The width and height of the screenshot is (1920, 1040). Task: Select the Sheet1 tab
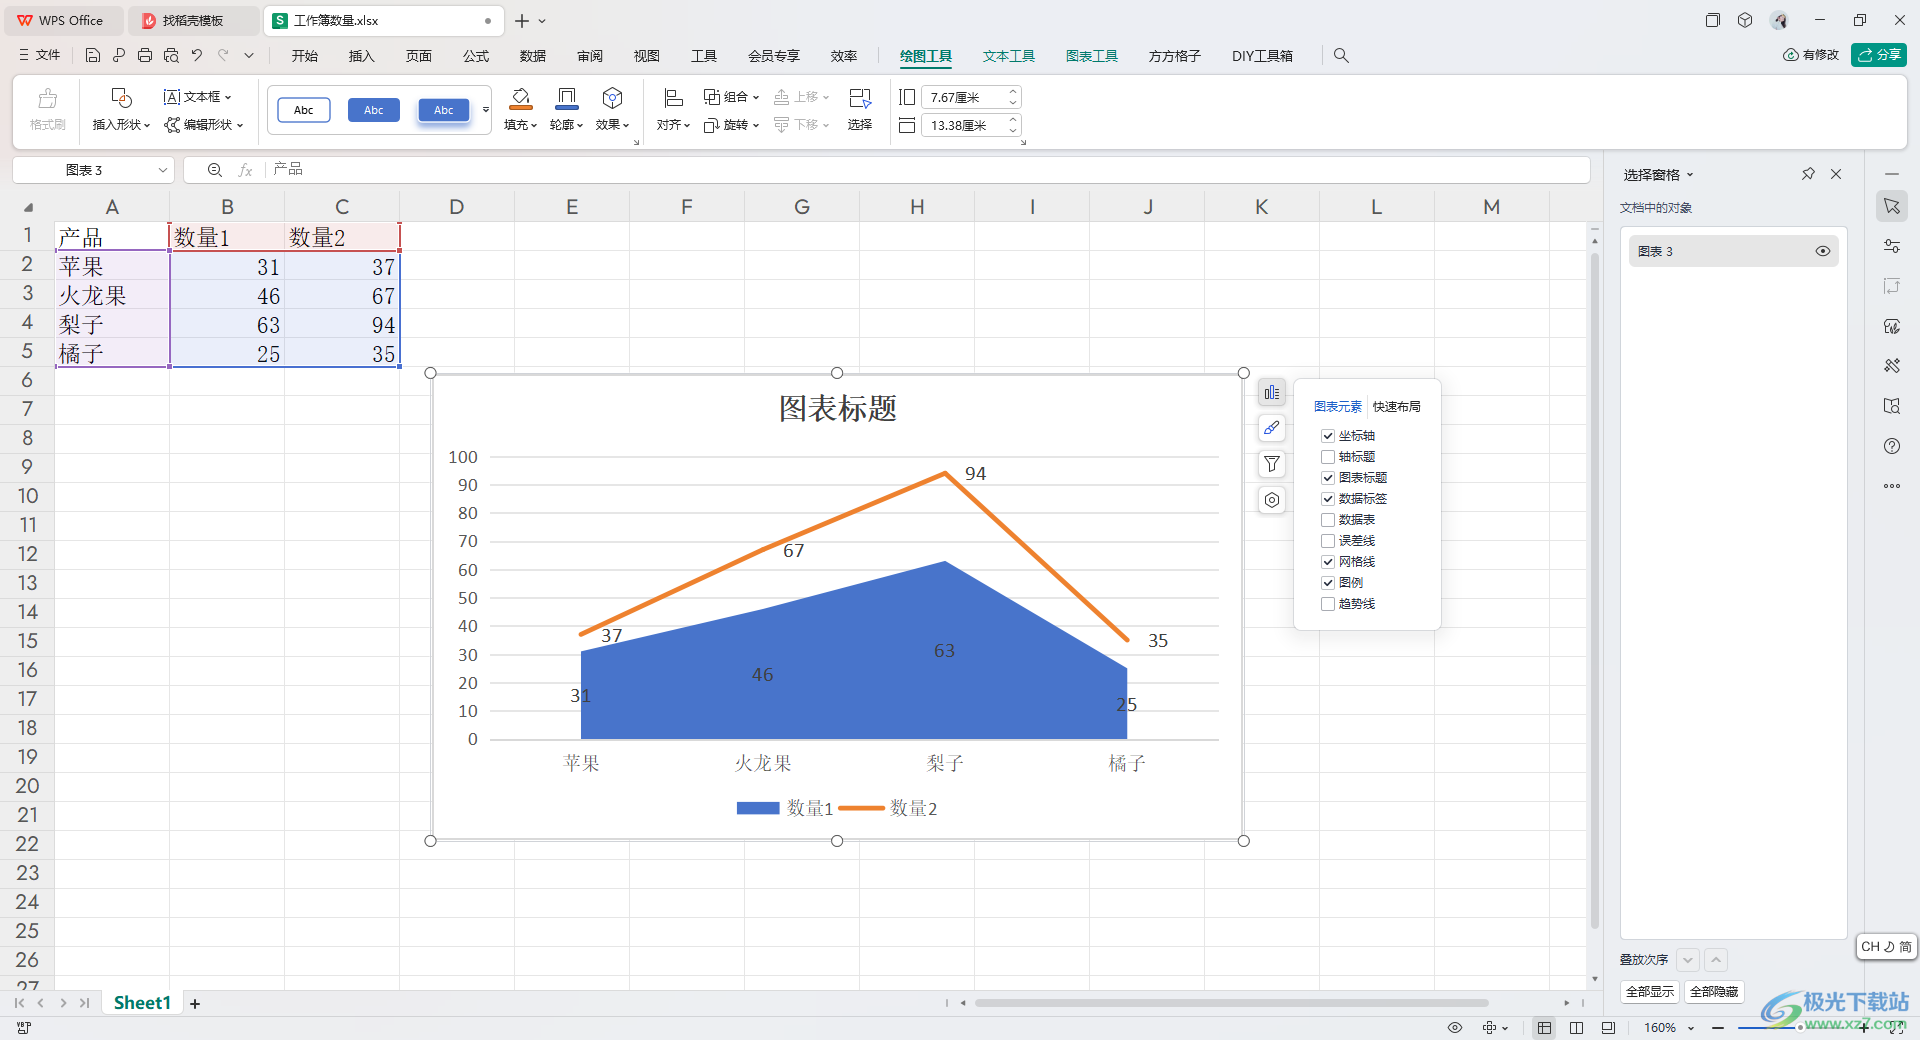click(x=142, y=1003)
